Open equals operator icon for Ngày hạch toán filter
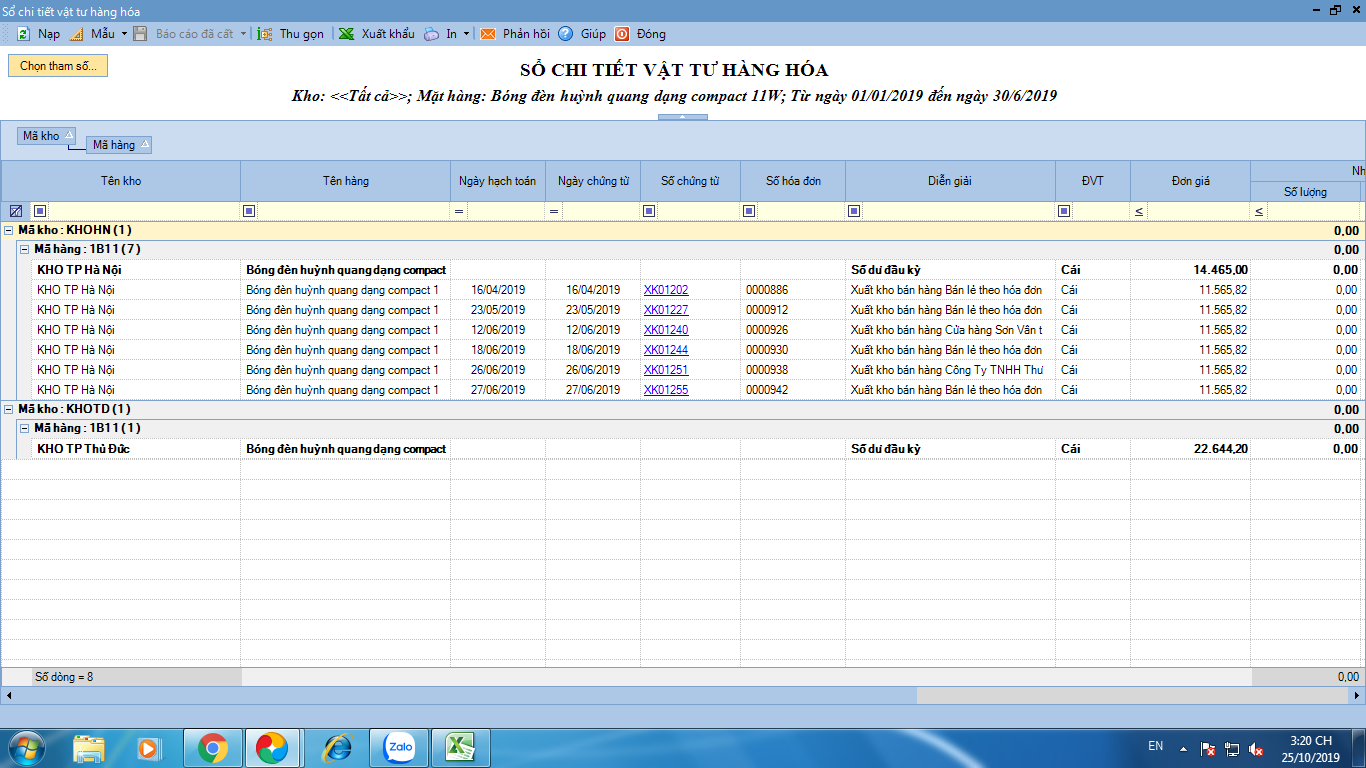 459,211
